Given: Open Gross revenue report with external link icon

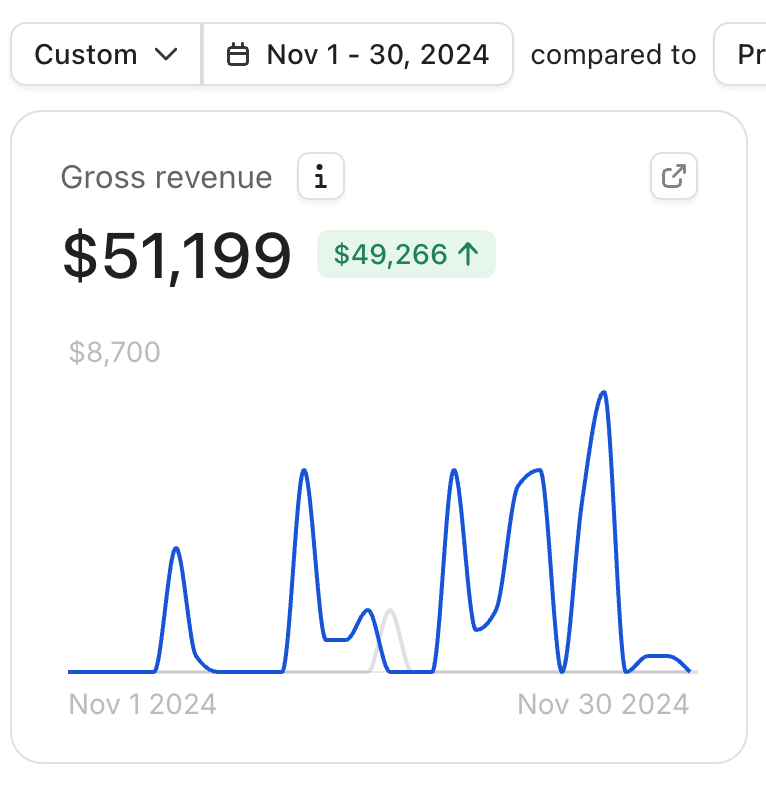Looking at the screenshot, I should tap(674, 178).
